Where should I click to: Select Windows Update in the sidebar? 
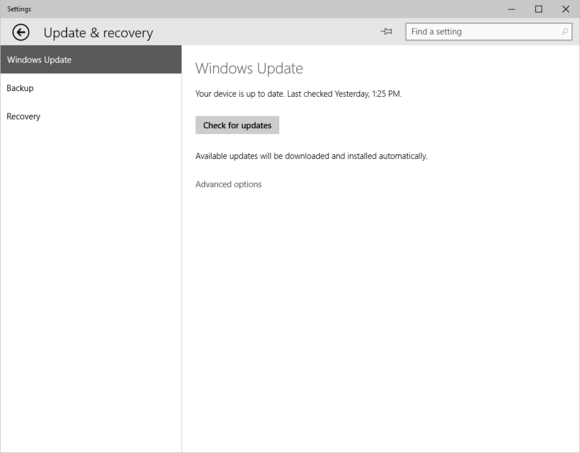[91, 60]
